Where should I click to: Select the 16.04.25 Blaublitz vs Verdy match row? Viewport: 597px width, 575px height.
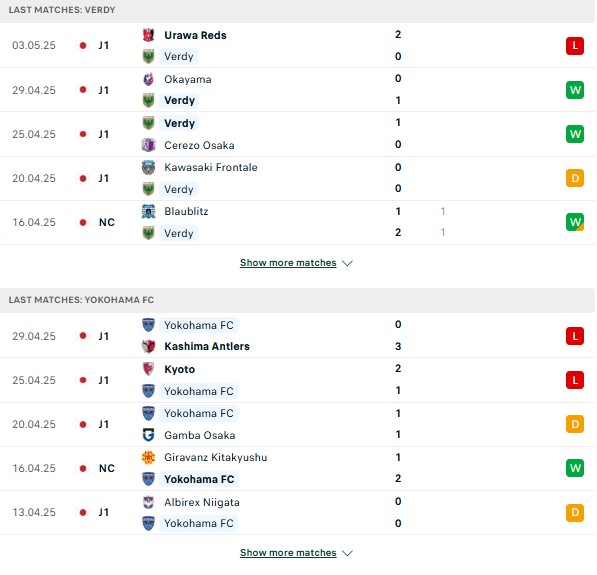(298, 222)
